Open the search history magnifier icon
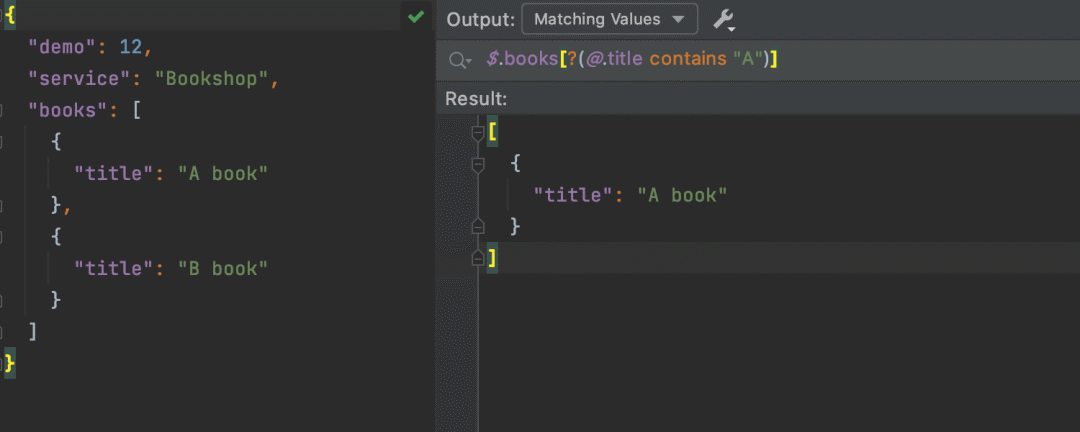This screenshot has height=432, width=1080. tap(459, 61)
